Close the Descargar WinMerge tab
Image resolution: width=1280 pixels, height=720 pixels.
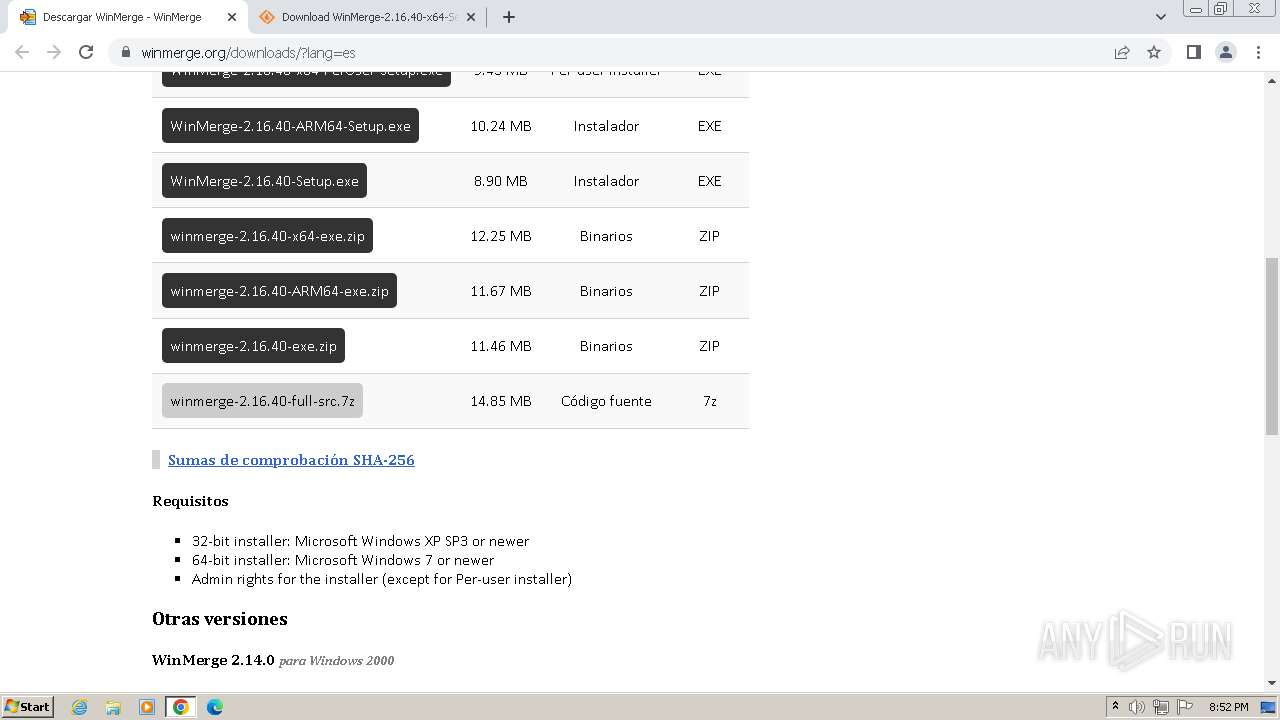[232, 17]
